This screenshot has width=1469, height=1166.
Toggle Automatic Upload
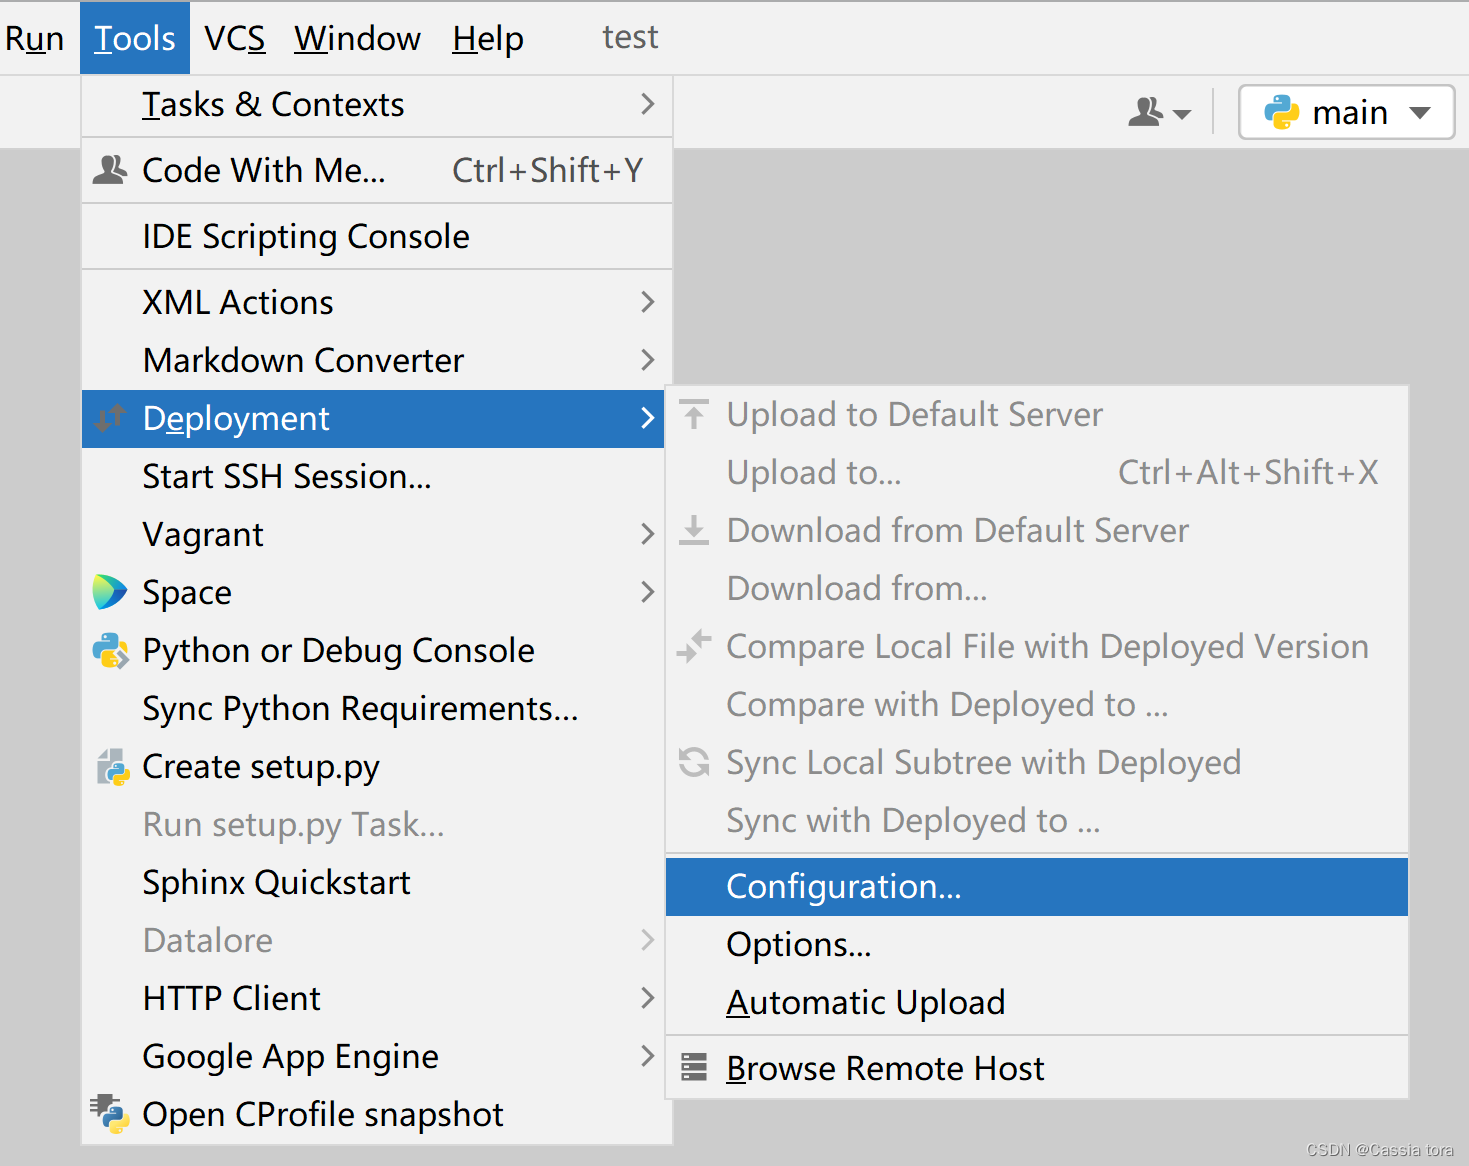tap(1037, 1002)
